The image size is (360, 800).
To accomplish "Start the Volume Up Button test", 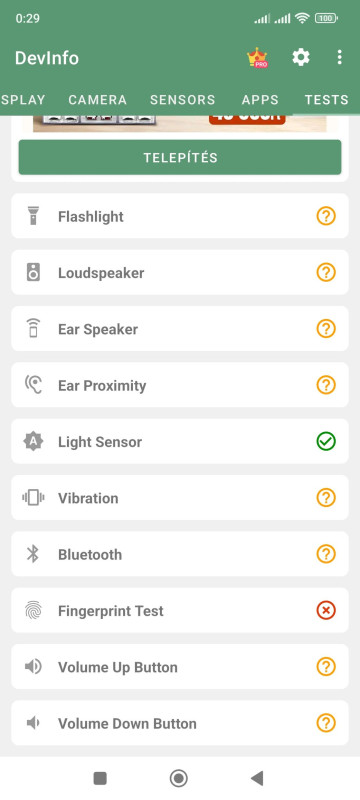I will pyautogui.click(x=180, y=666).
